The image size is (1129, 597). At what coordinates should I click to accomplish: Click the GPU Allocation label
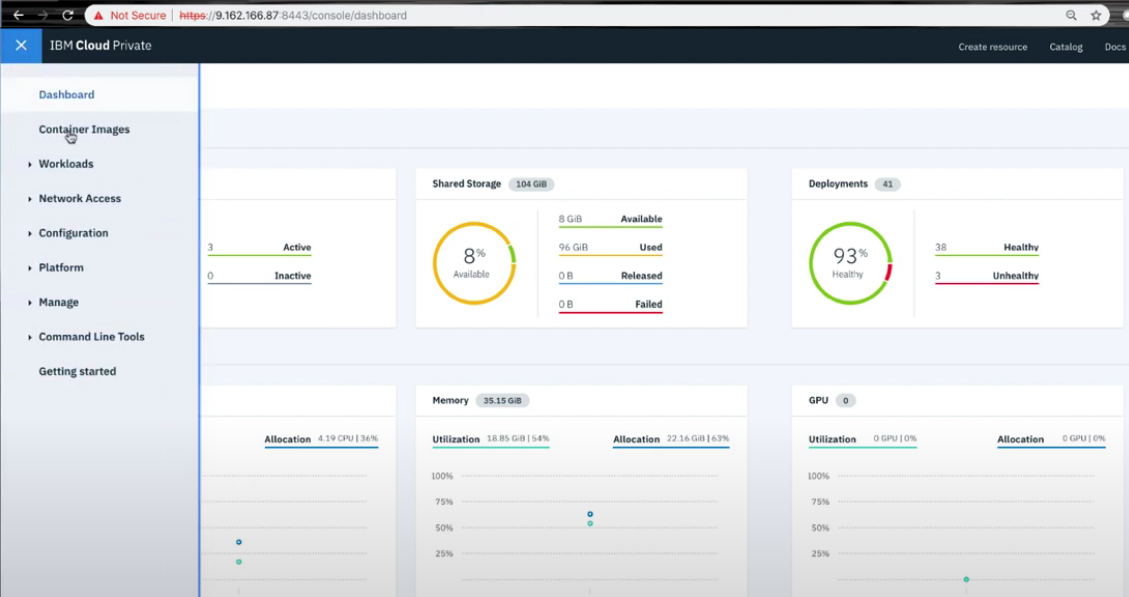(1020, 439)
